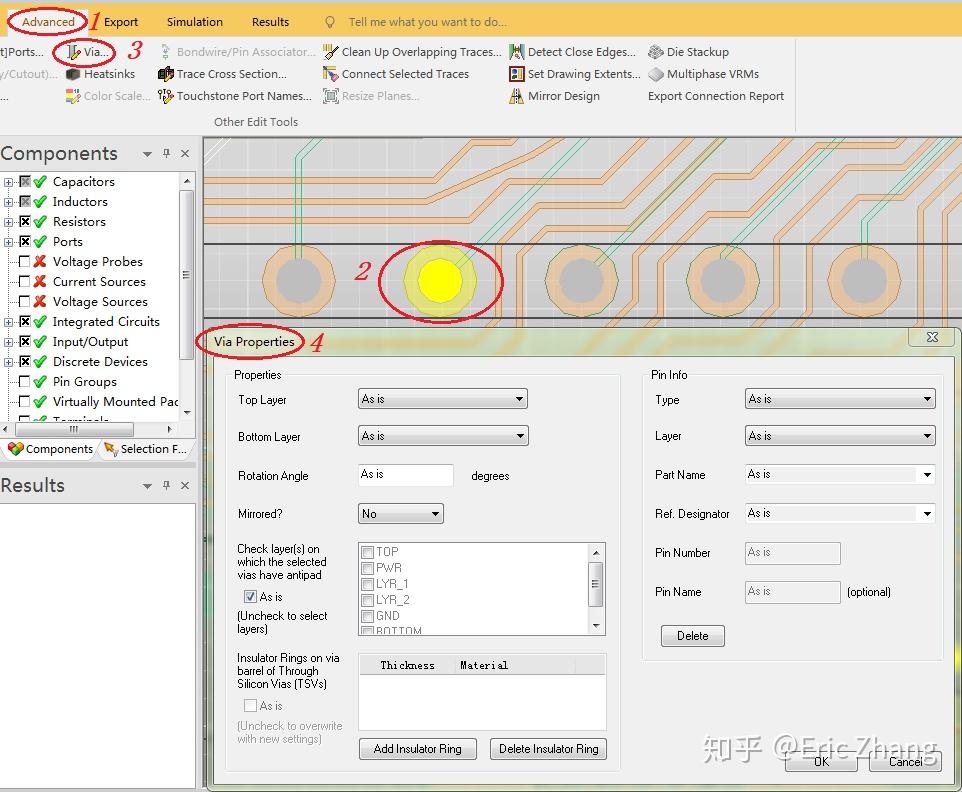Pin the Components panel
The image size is (962, 792).
[166, 153]
